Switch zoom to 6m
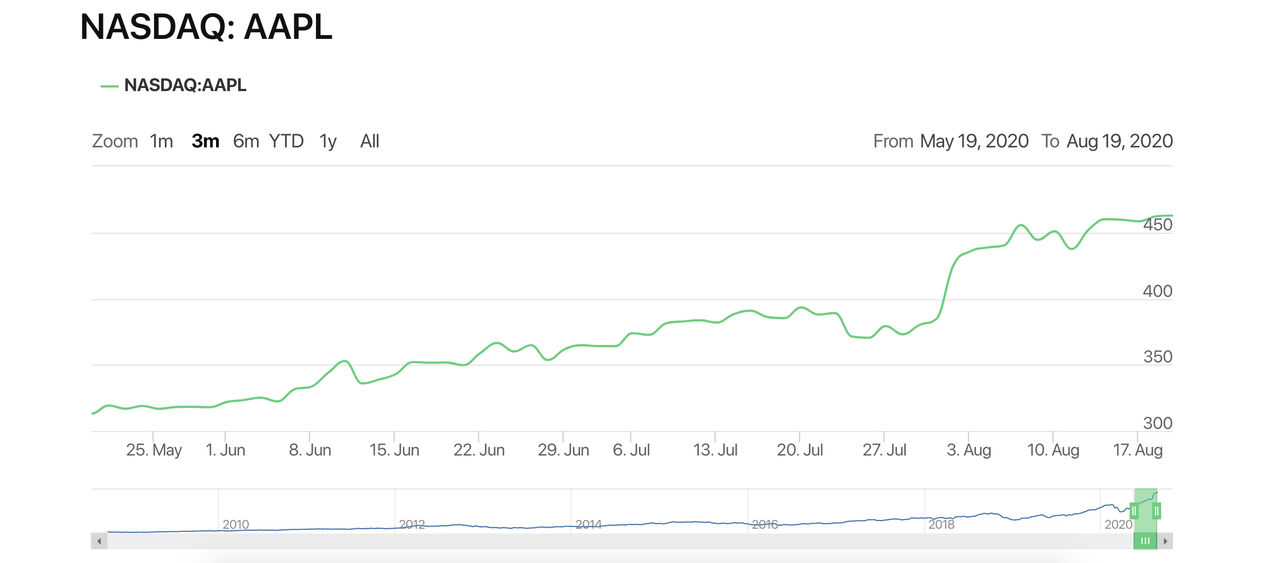Viewport: 1280px width, 563px height. [246, 141]
